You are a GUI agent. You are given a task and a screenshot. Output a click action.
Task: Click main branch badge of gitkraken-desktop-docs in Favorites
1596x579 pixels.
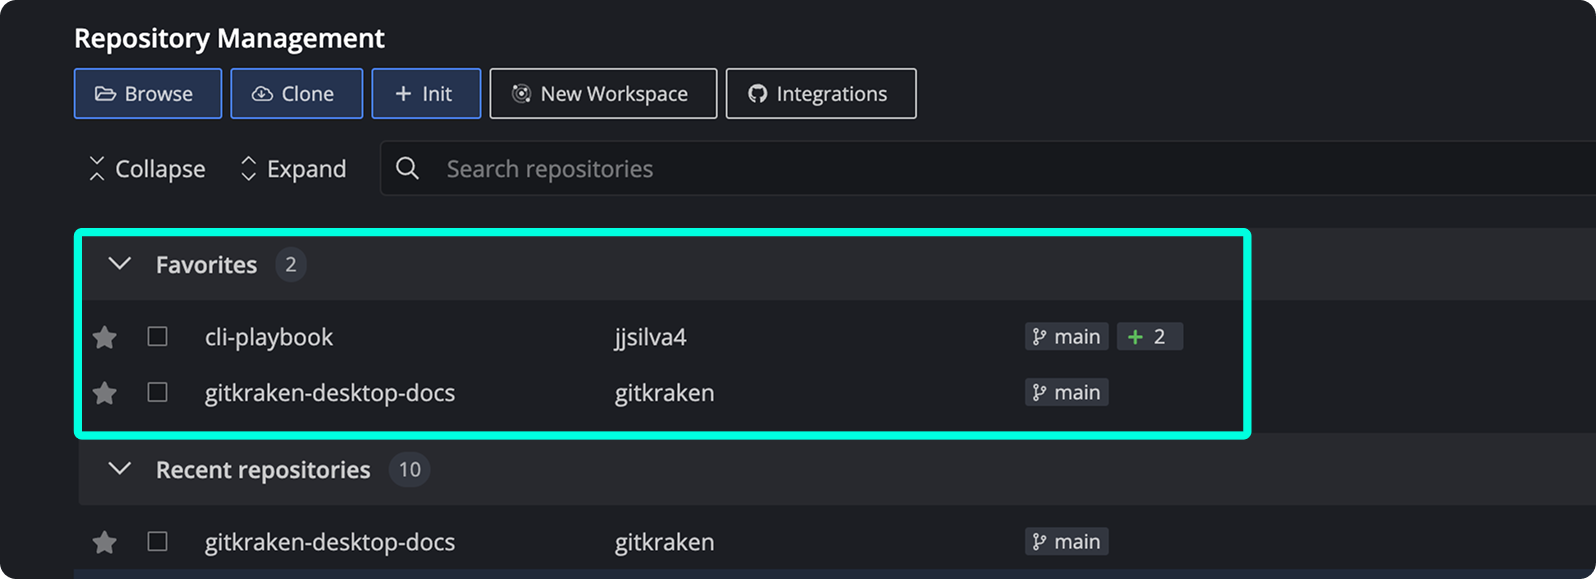pos(1067,393)
